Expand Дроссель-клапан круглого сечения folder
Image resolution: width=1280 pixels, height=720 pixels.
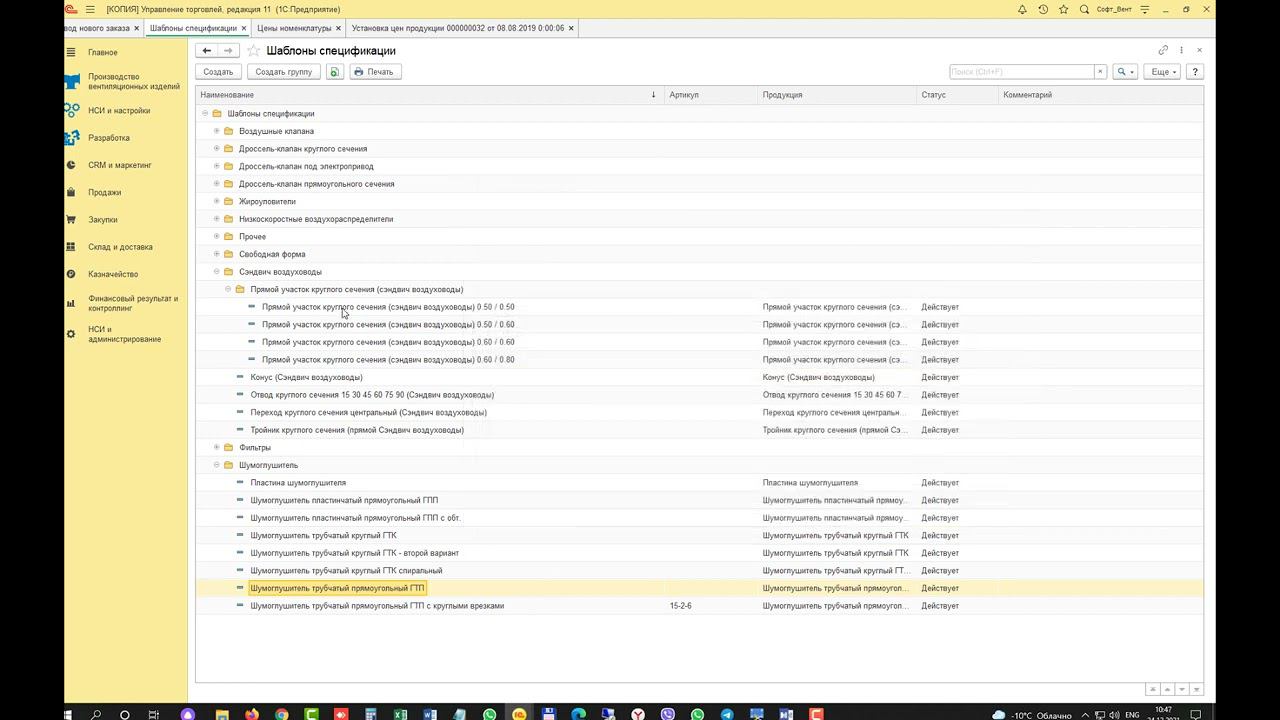tap(216, 149)
